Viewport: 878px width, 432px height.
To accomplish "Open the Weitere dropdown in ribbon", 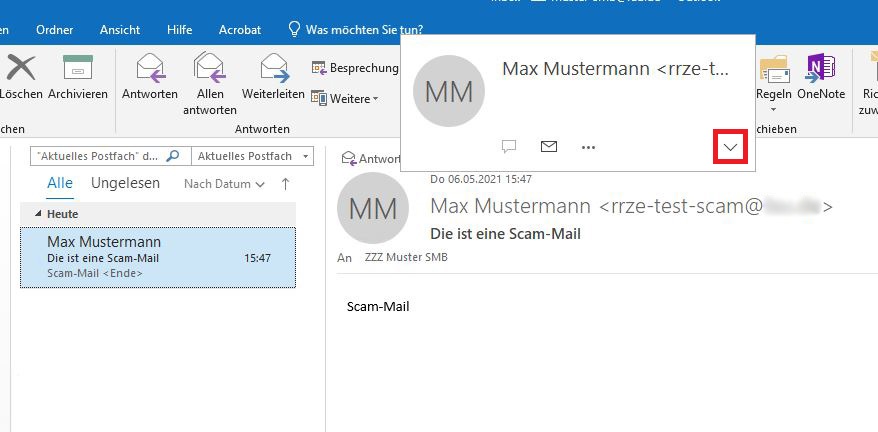I will coord(345,98).
